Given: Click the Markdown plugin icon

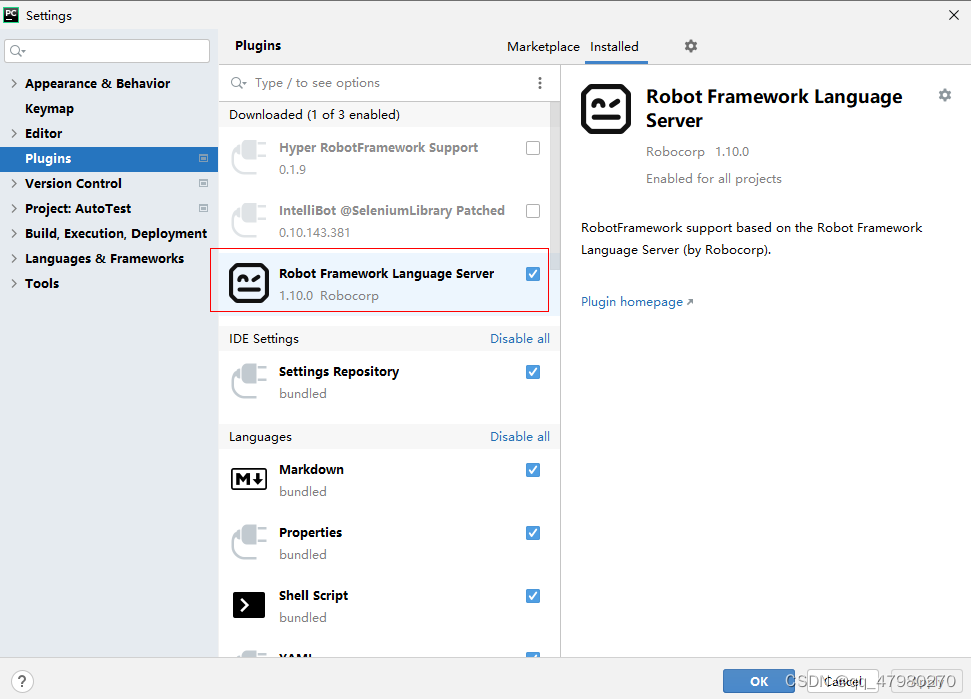Looking at the screenshot, I should [249, 479].
